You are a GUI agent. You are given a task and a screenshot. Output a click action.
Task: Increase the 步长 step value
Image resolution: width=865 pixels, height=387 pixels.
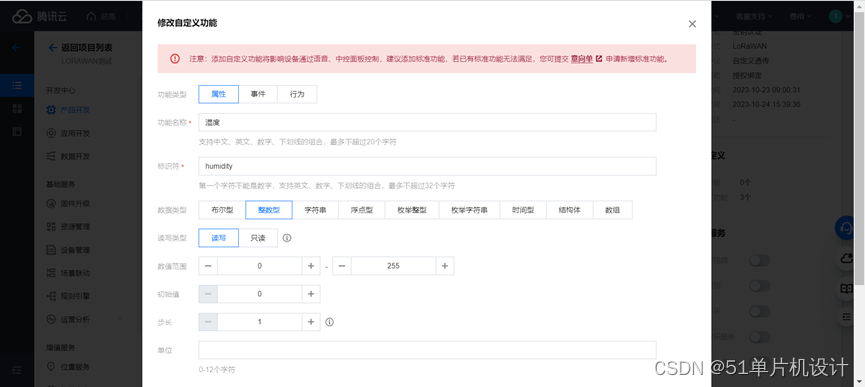tap(311, 322)
